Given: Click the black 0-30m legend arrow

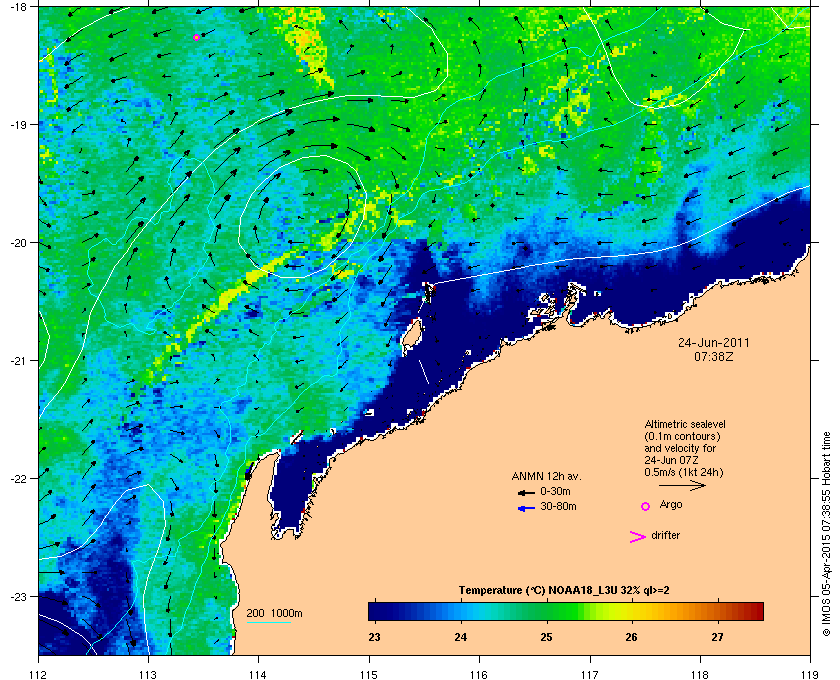Looking at the screenshot, I should [526, 493].
